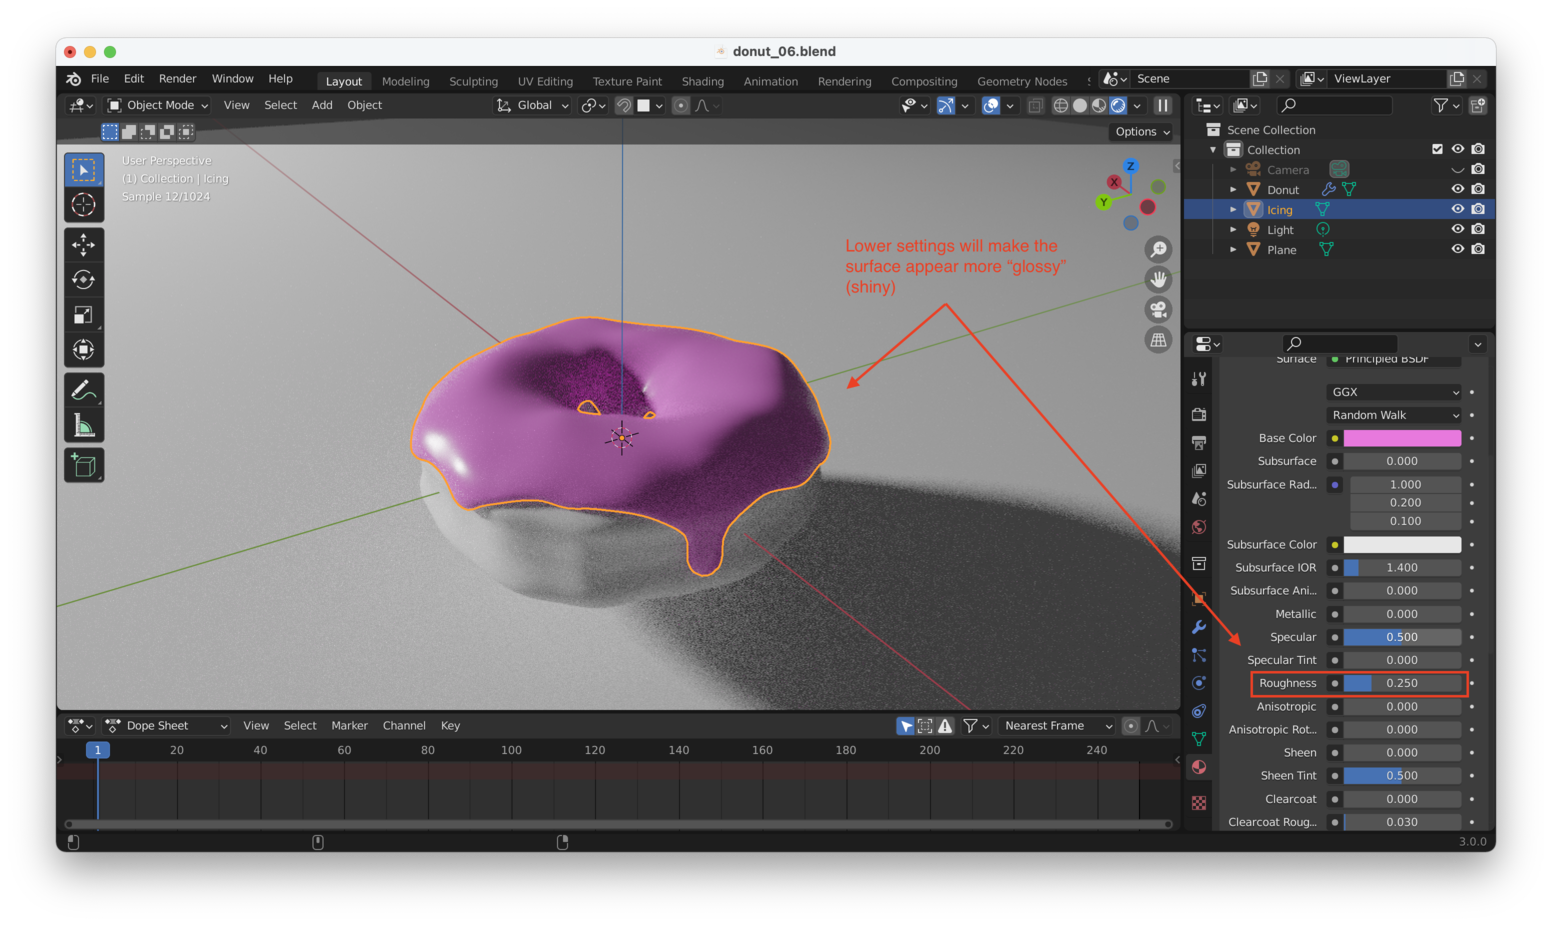This screenshot has width=1552, height=926.
Task: Hide the Donut object with eye icon
Action: tap(1457, 189)
